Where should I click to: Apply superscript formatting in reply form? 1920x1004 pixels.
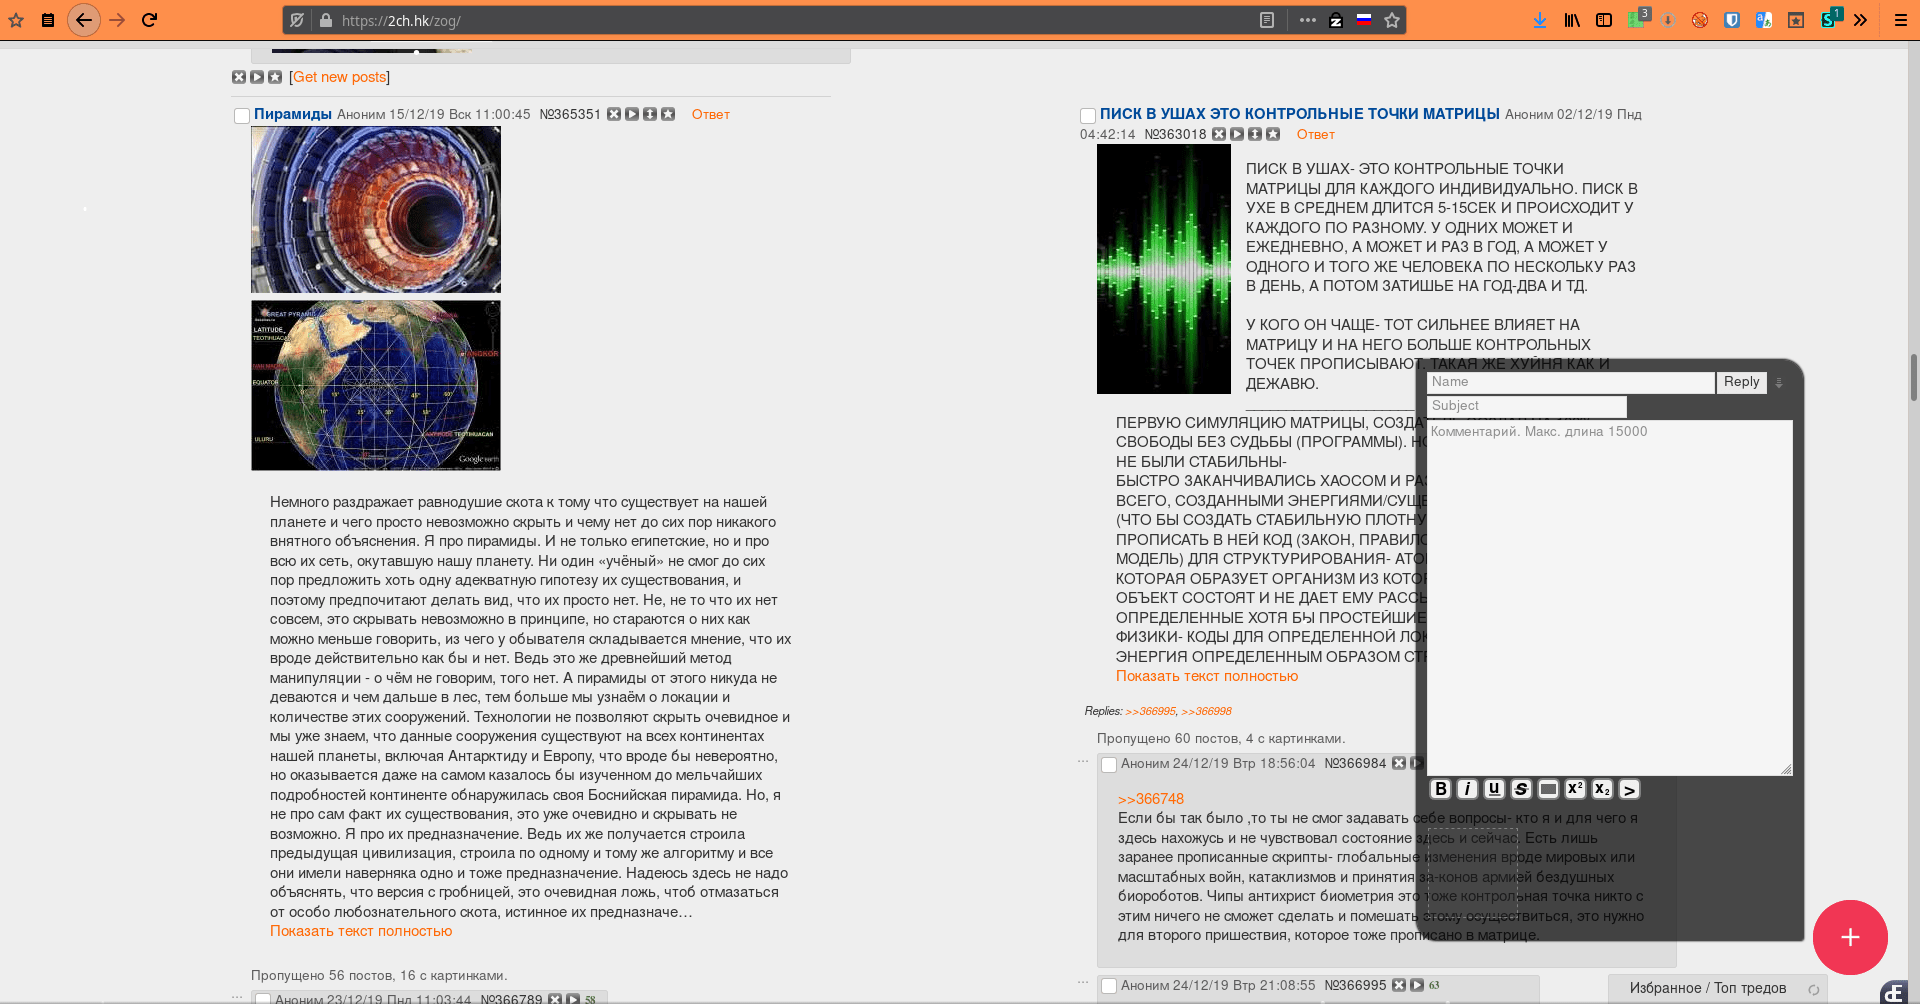1576,789
